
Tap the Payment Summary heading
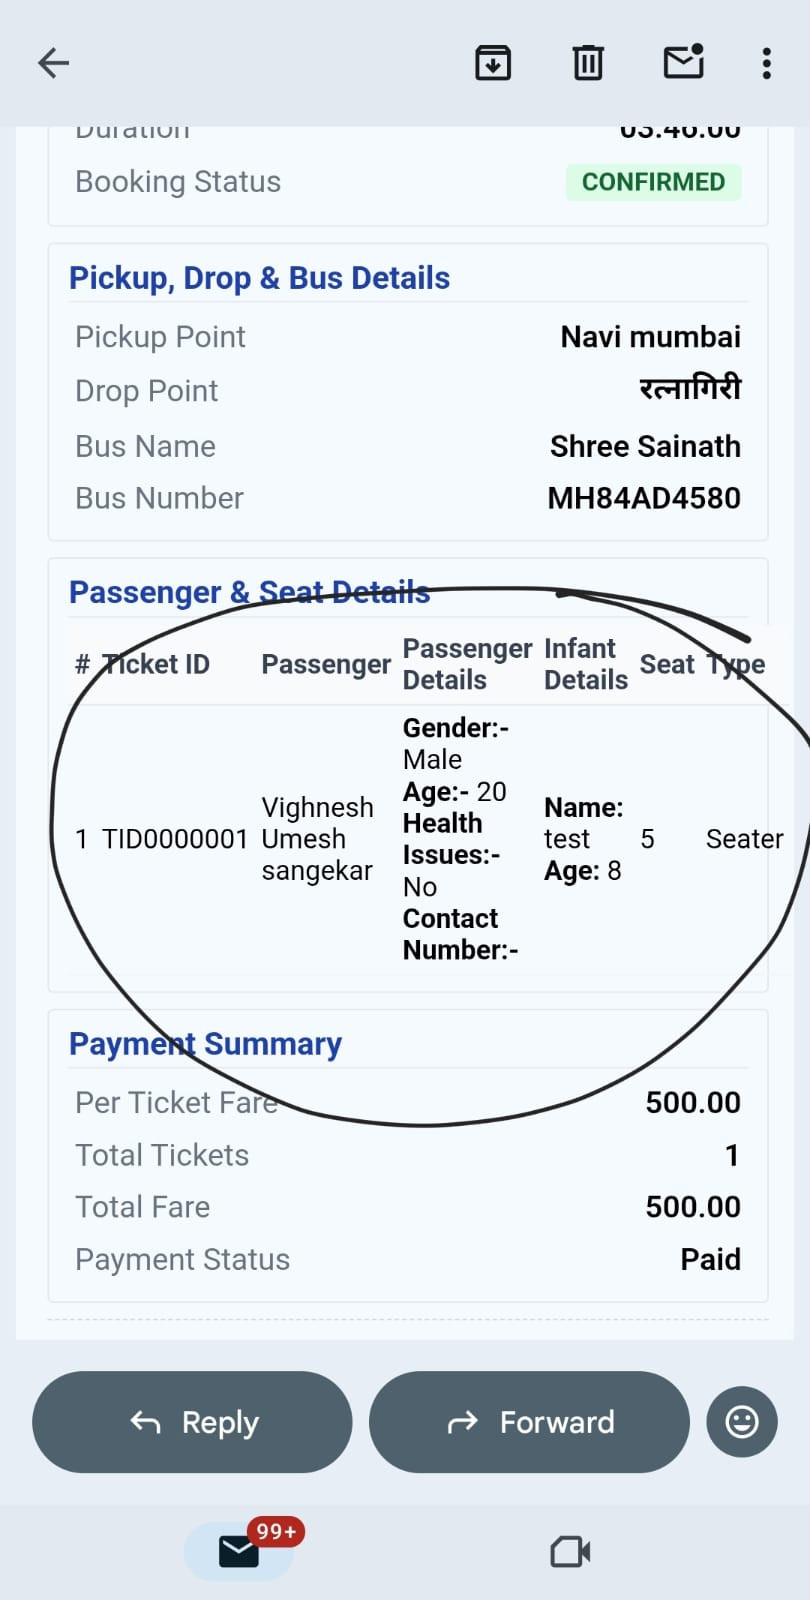205,1044
